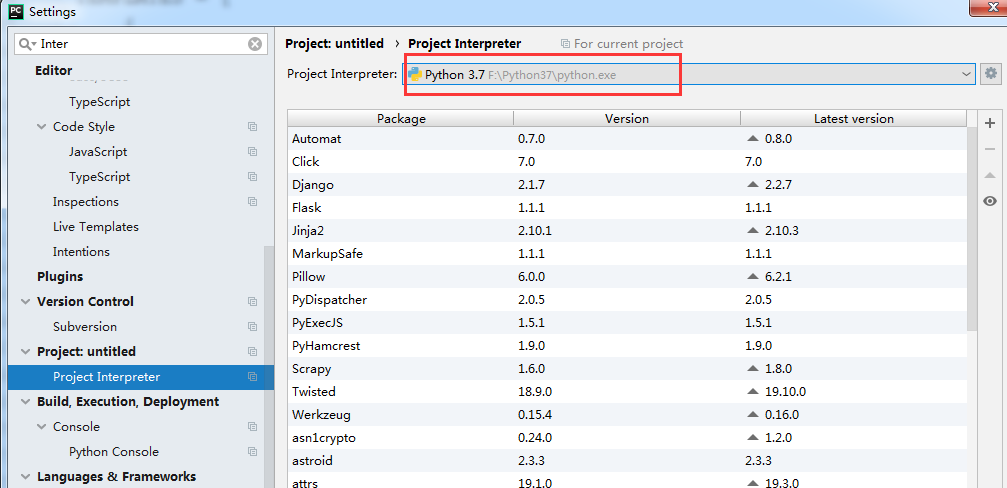Open Subversion settings
The width and height of the screenshot is (1007, 488).
click(85, 326)
